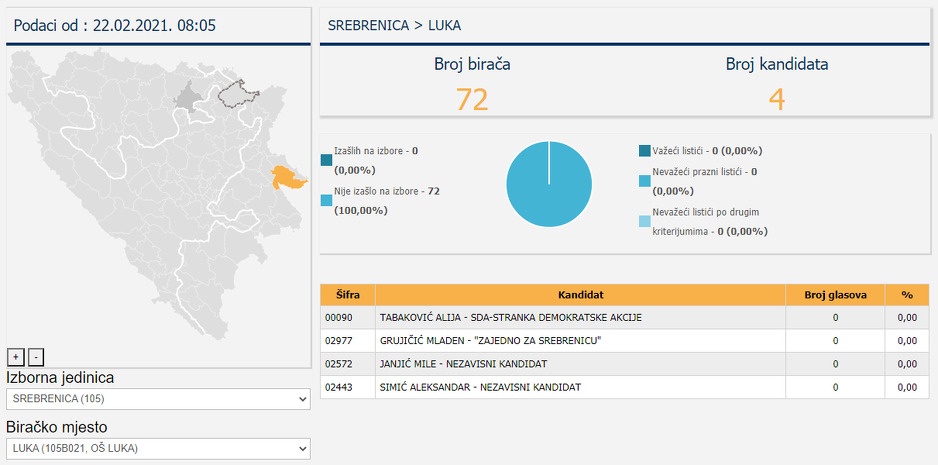938x465 pixels.
Task: Click the Nije izašlo na izbore legend swatch
Action: [326, 200]
